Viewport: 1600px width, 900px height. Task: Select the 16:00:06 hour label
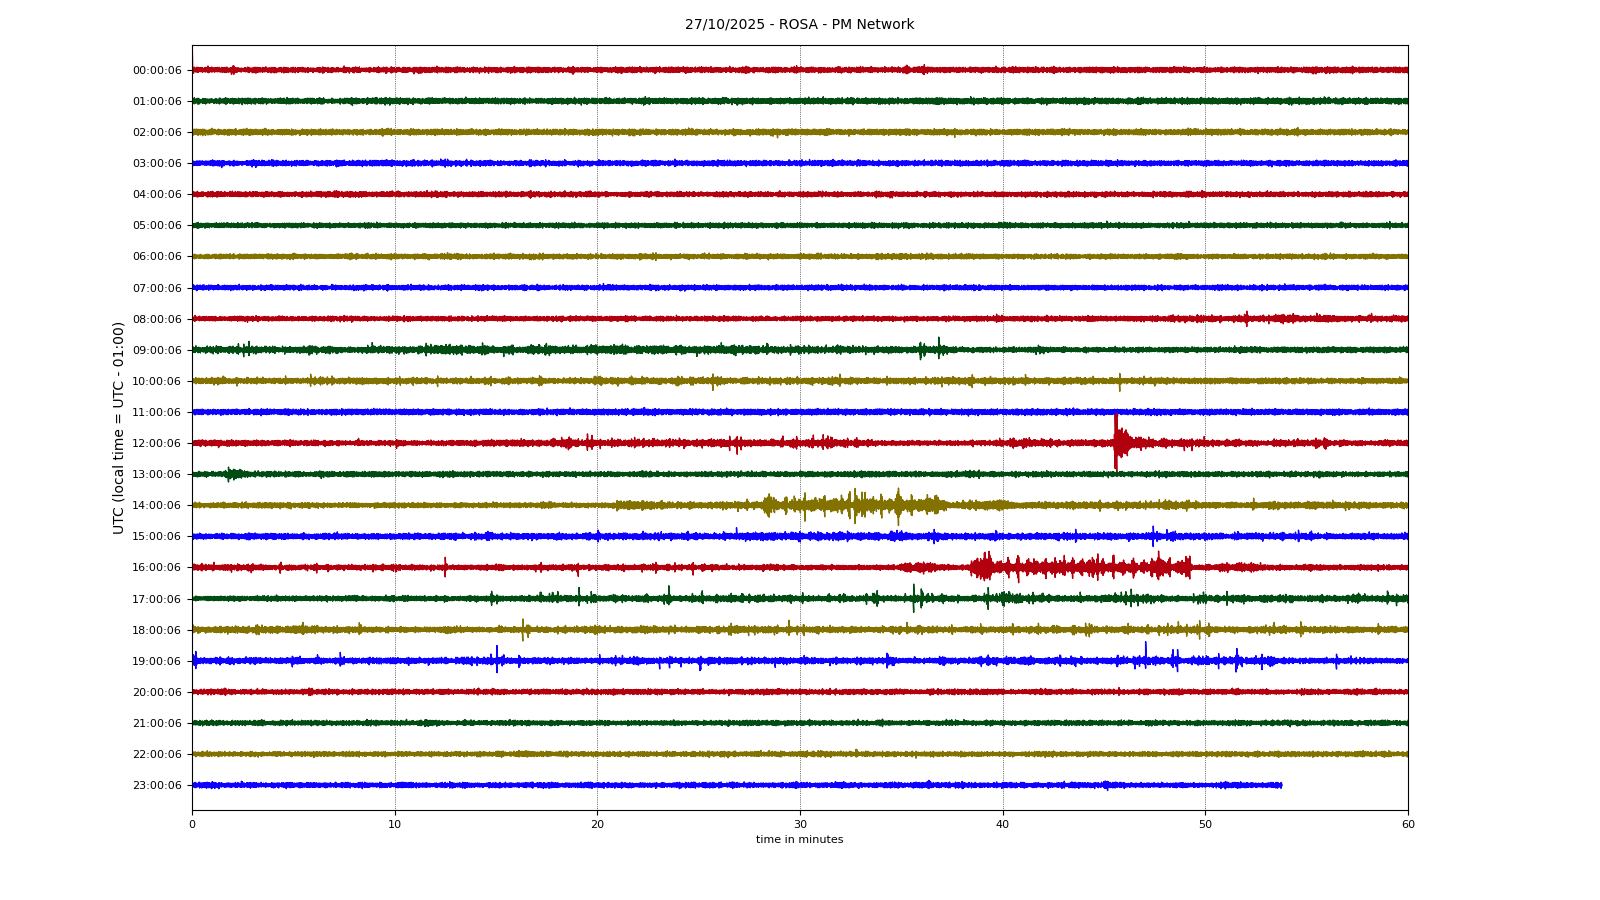pyautogui.click(x=157, y=568)
